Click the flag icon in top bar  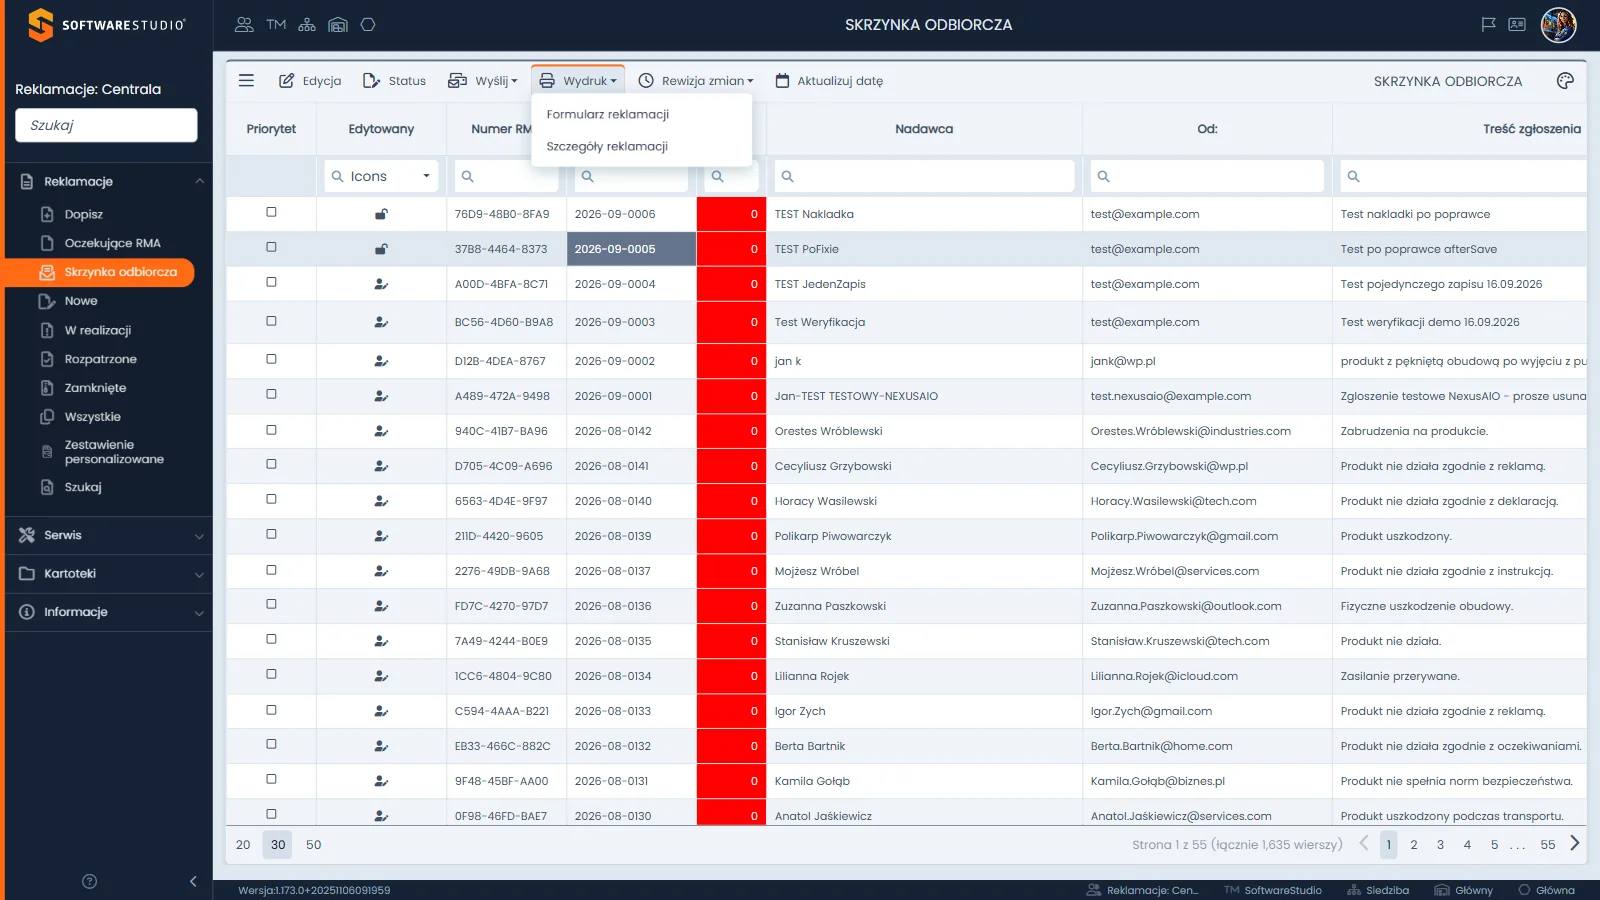pyautogui.click(x=1488, y=25)
